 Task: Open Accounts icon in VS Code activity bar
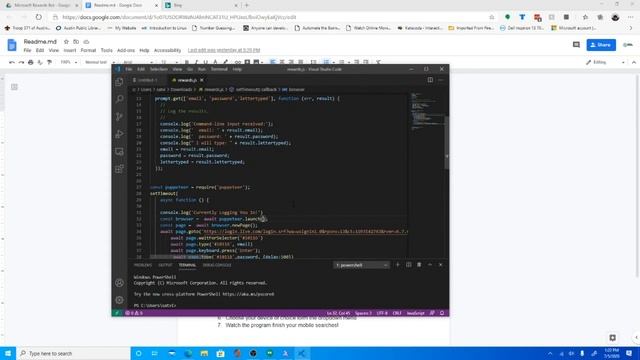(x=119, y=282)
